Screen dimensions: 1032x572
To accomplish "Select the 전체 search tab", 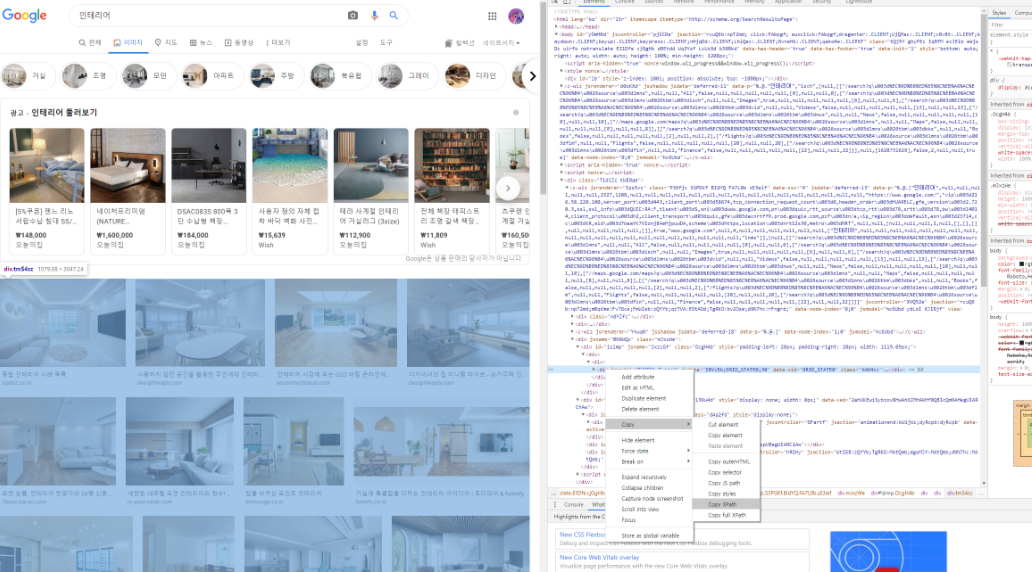I will pyautogui.click(x=90, y=43).
